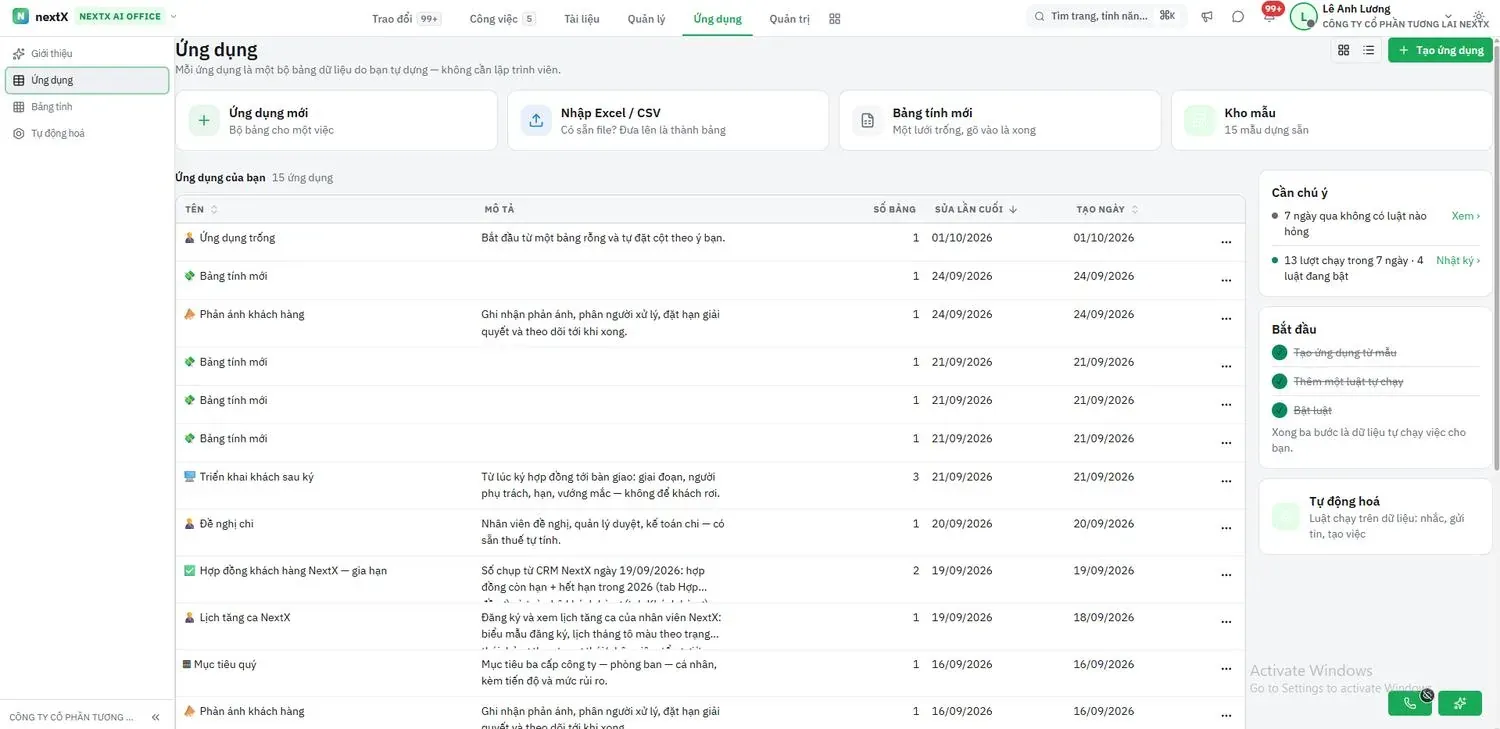Image resolution: width=1500 pixels, height=729 pixels.
Task: Click Lê Anh Lương user avatar
Action: pos(1303,16)
